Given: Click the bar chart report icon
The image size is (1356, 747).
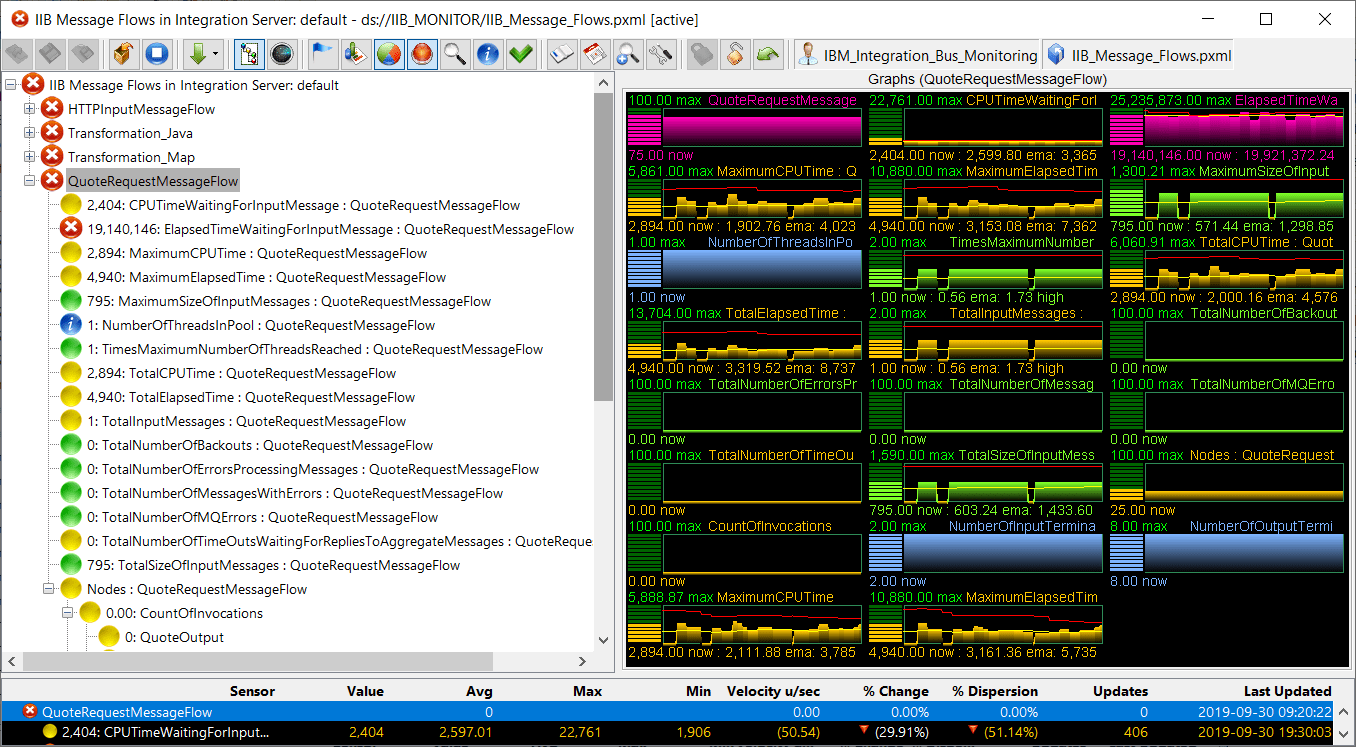Looking at the screenshot, I should click(x=355, y=54).
